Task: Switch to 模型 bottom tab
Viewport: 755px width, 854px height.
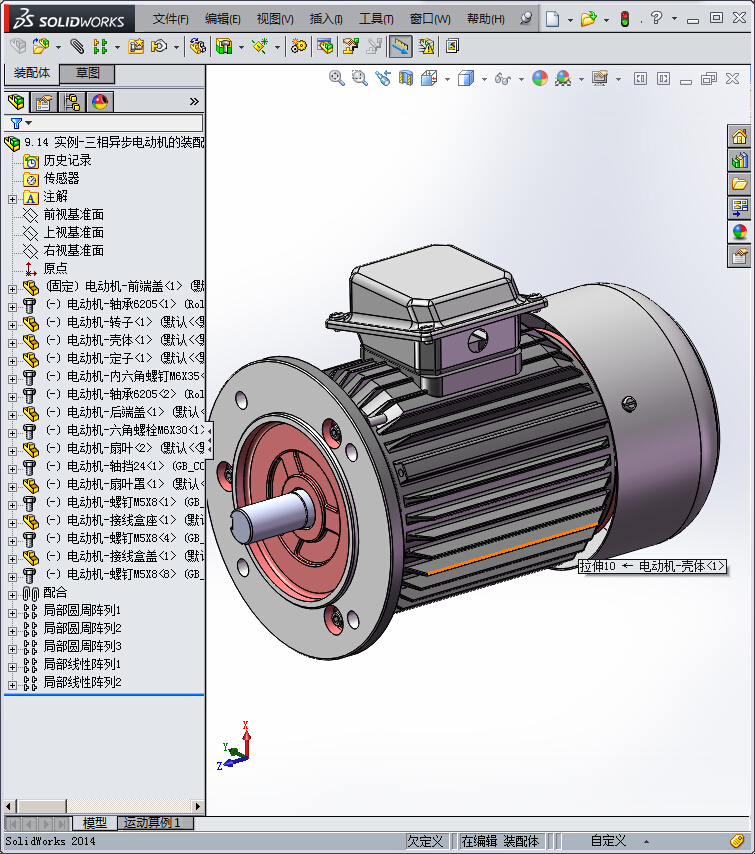Action: [94, 822]
